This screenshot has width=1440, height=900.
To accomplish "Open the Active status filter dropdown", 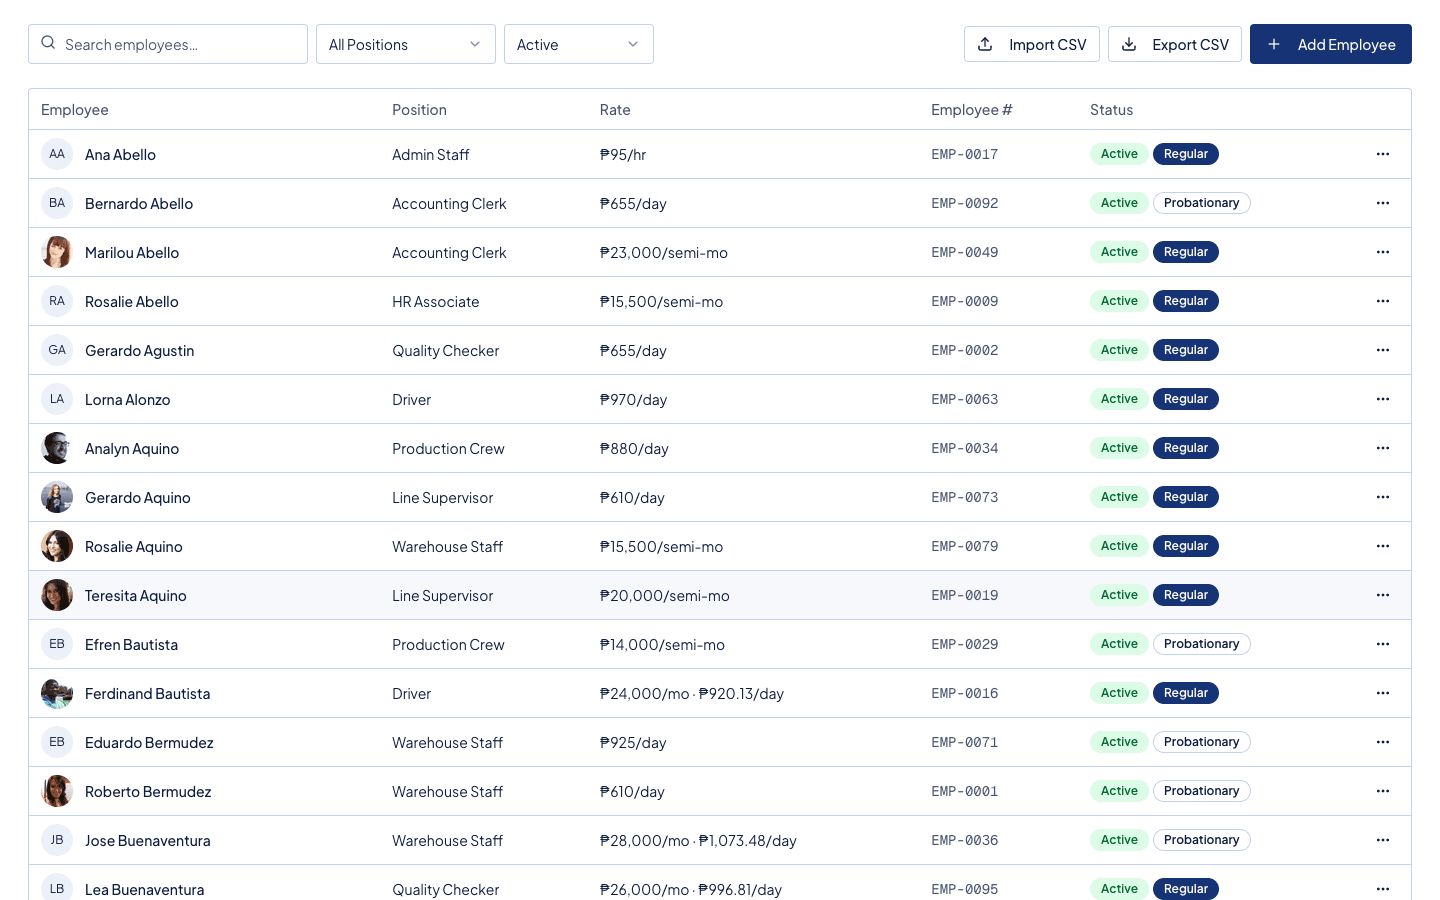I will [579, 44].
